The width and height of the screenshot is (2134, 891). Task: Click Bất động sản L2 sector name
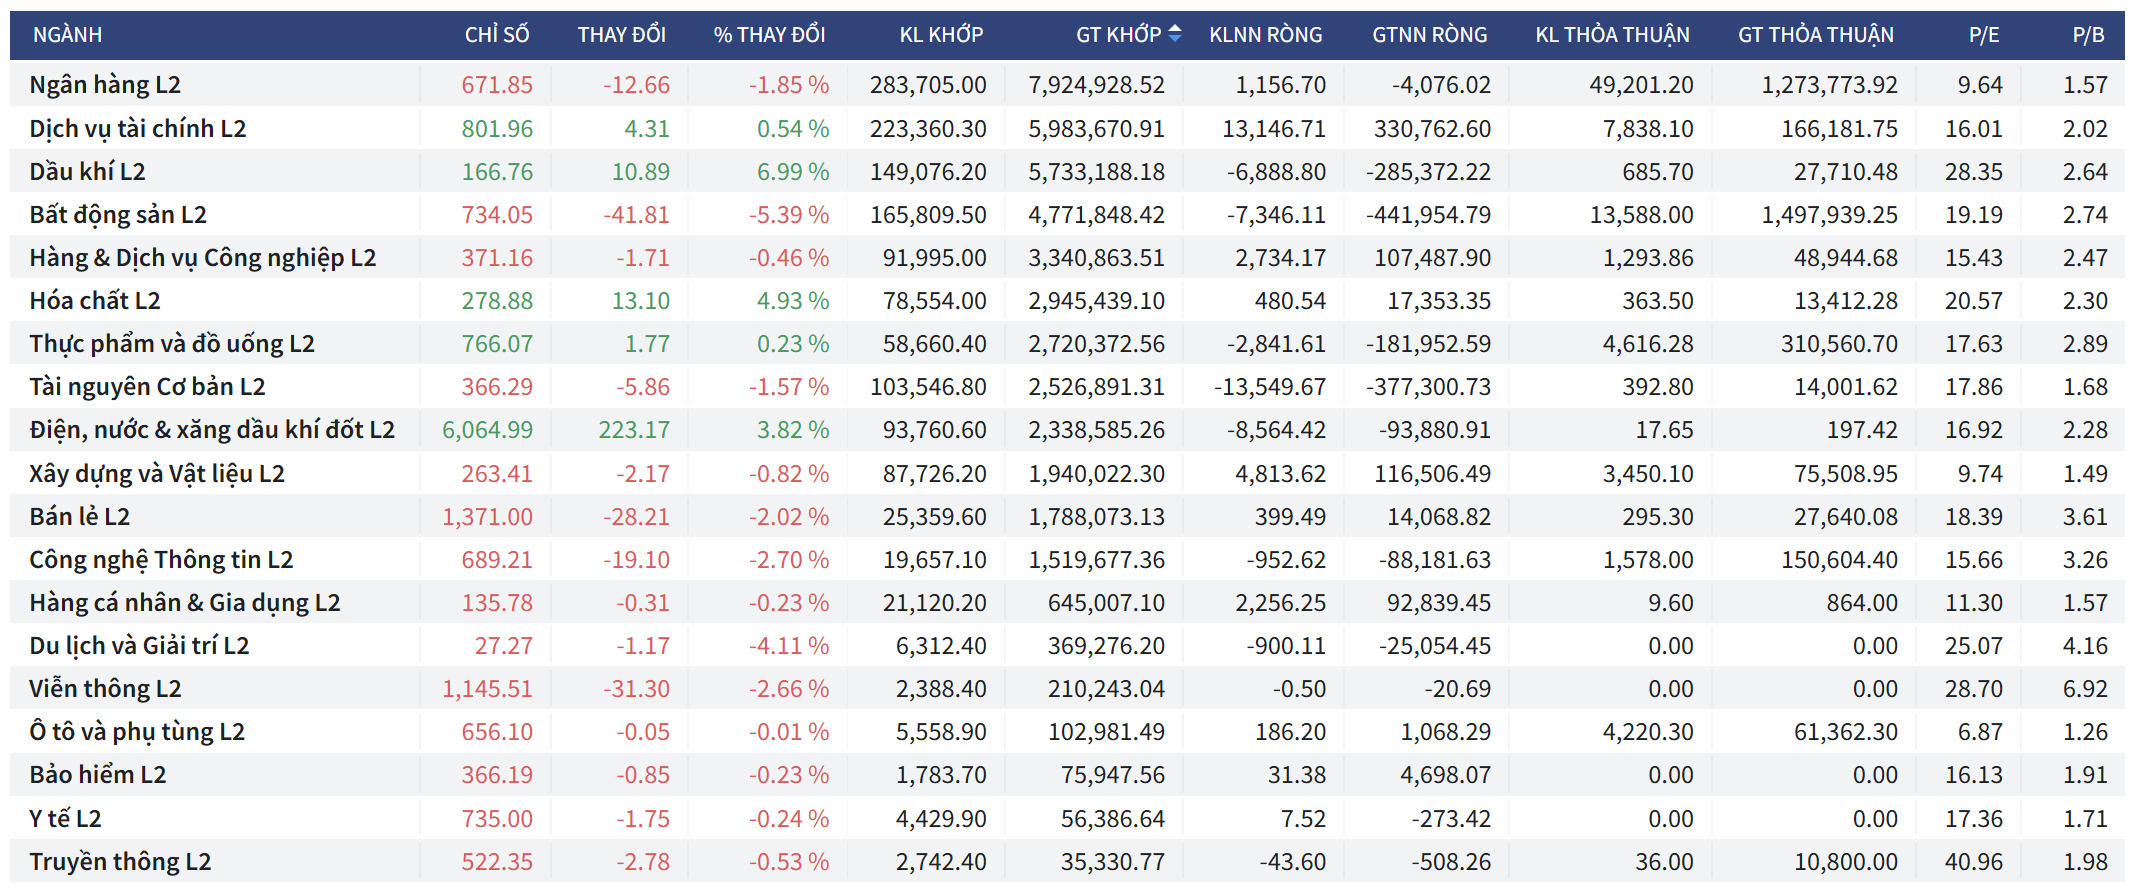coord(118,215)
